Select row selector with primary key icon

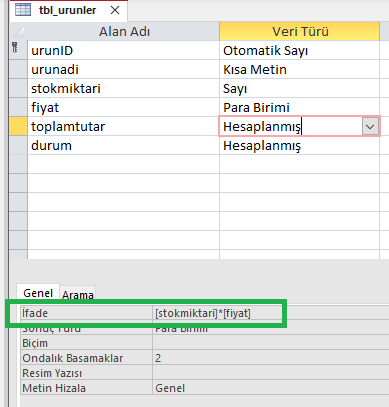[x=18, y=51]
